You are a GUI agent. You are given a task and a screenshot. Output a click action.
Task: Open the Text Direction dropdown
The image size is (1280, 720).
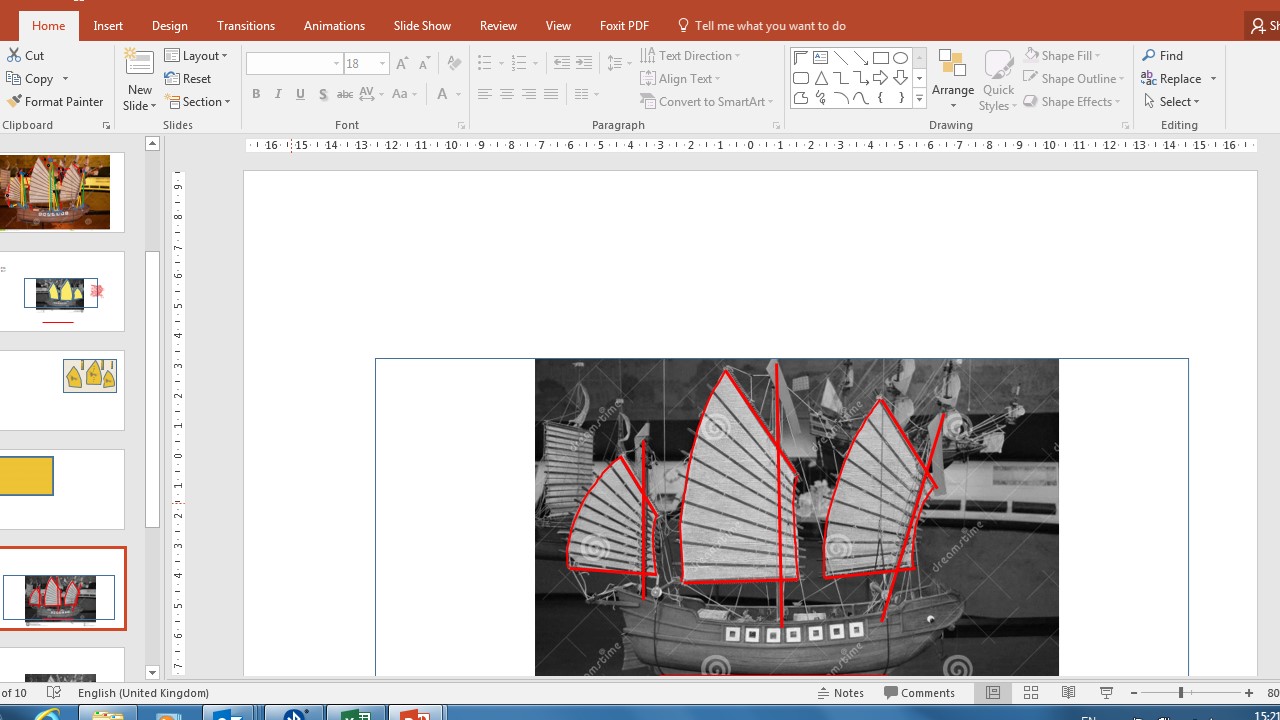coord(691,55)
